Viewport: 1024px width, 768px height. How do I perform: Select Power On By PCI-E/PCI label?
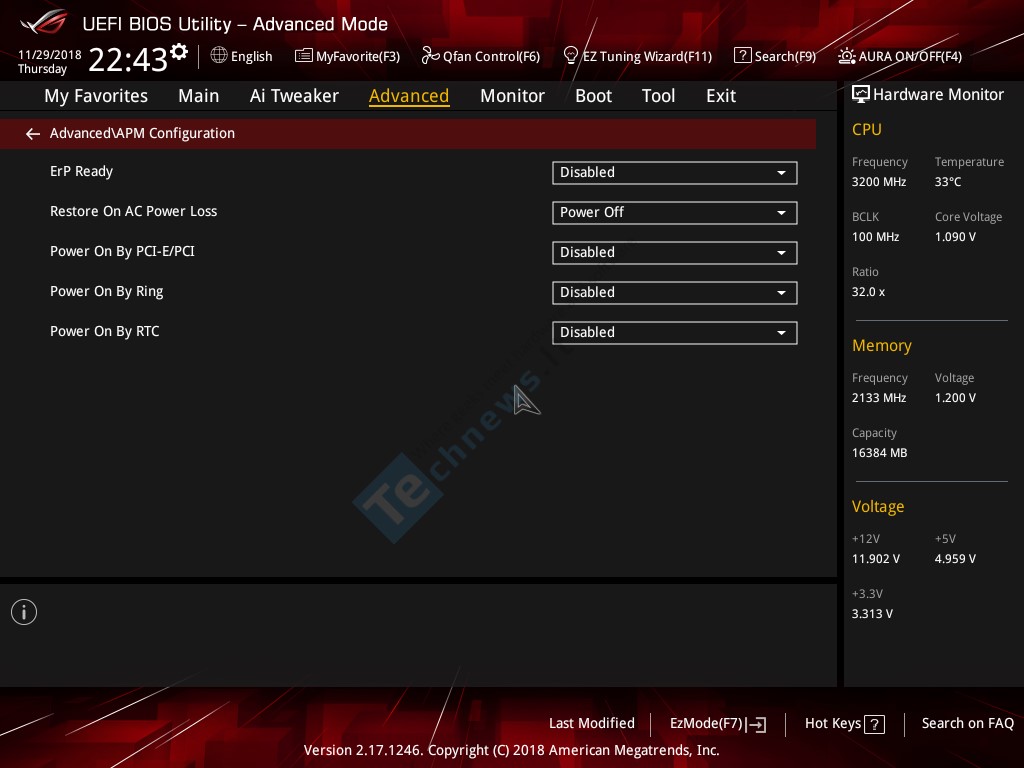pyautogui.click(x=122, y=251)
